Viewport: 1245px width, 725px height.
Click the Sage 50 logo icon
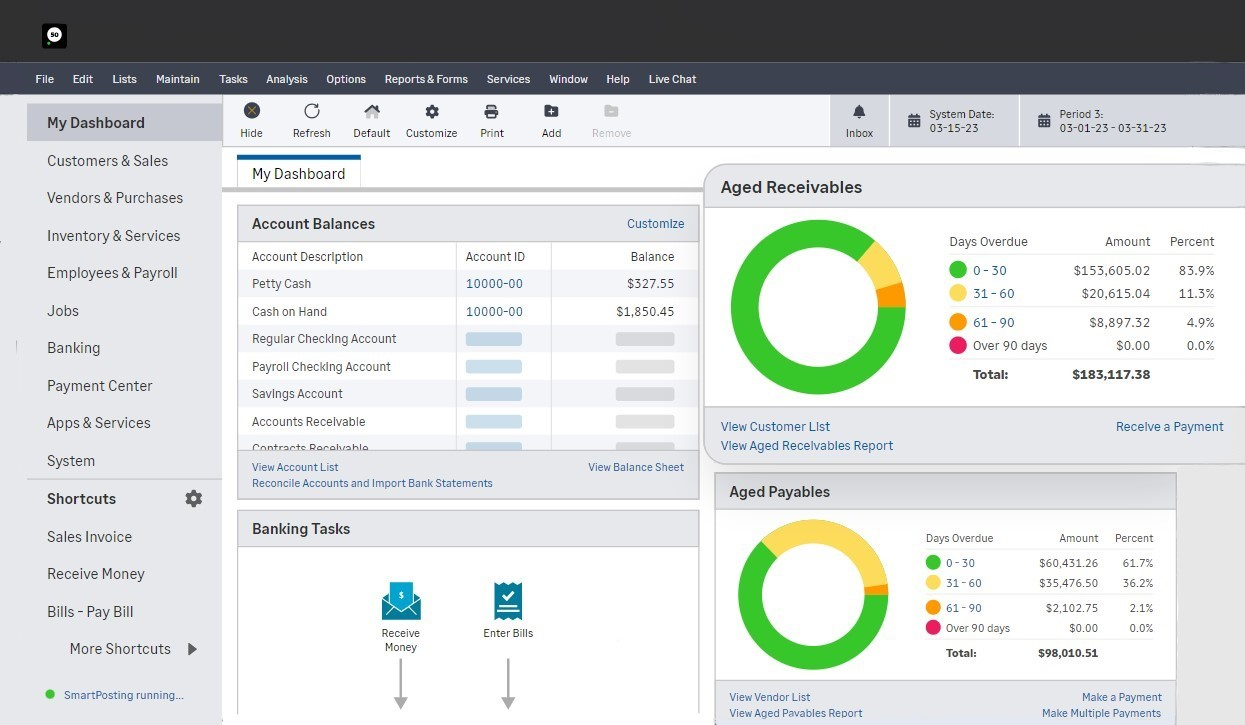(54, 36)
